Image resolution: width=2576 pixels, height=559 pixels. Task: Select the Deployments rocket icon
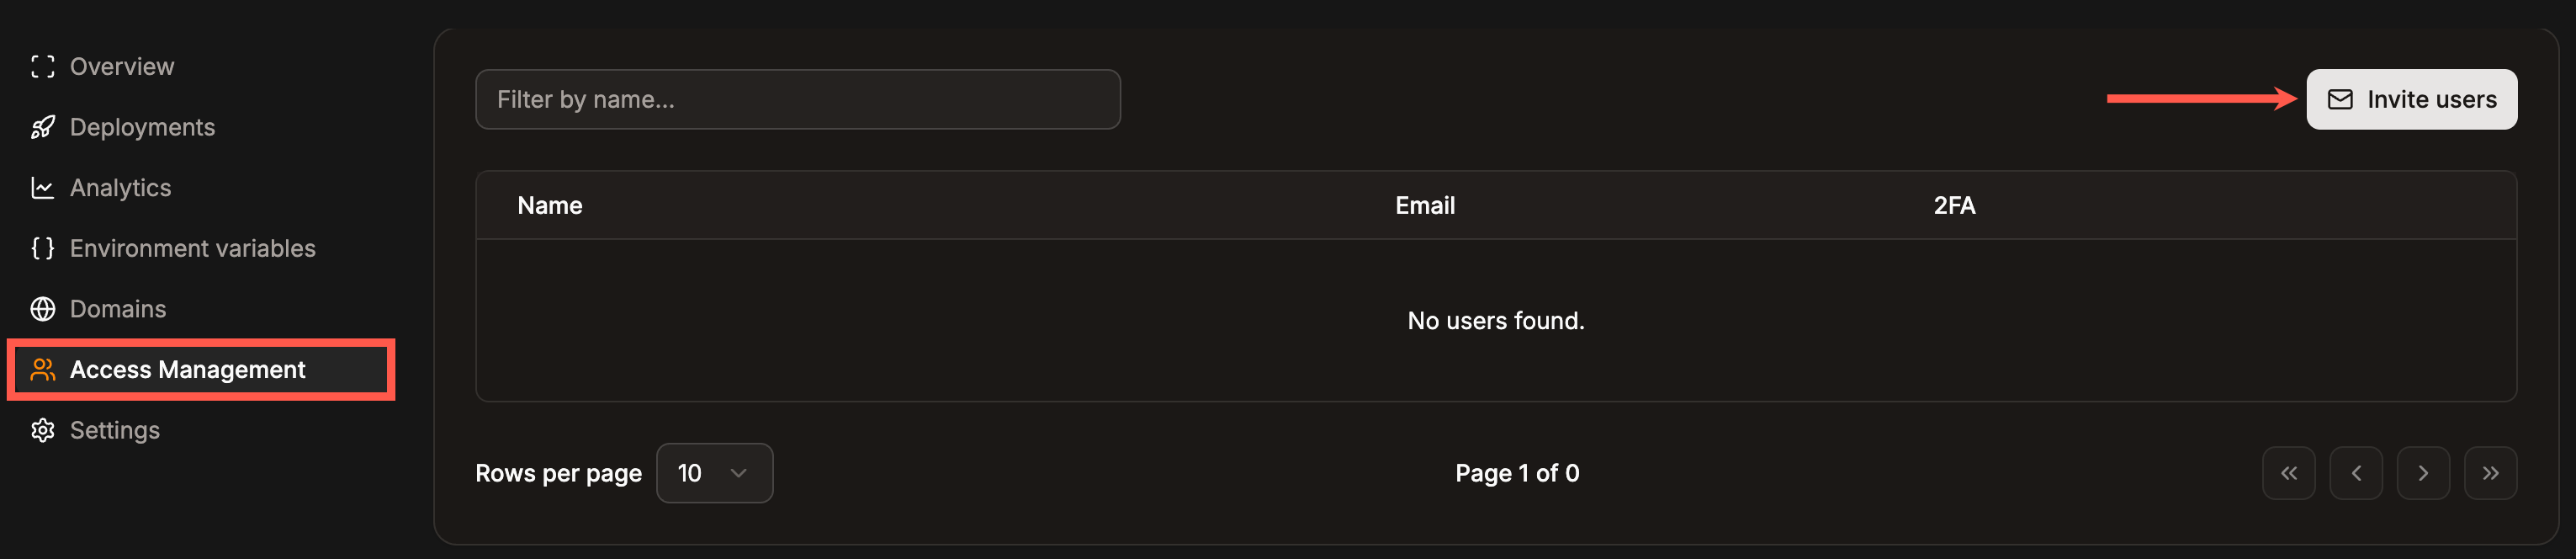[42, 127]
